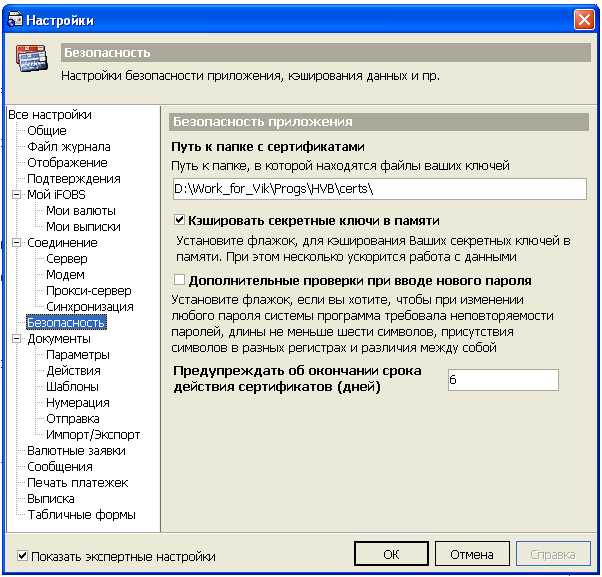Enable Дополнительные проверки при вводе нового пароля
602x577 pixels.
tap(179, 279)
